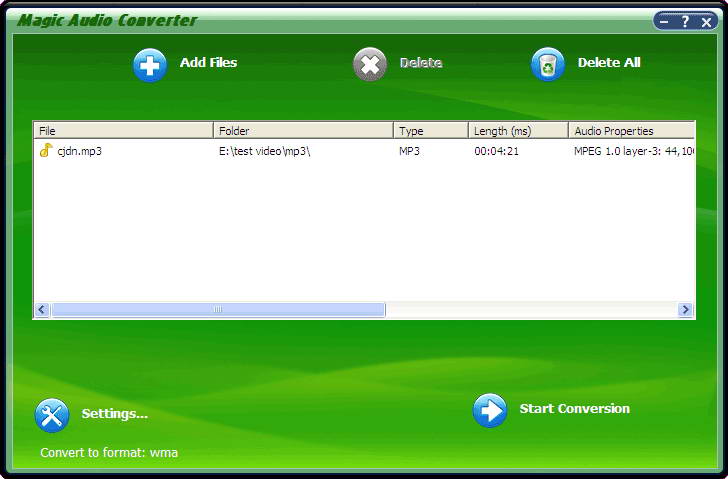Sort by the Type column header

tap(431, 131)
